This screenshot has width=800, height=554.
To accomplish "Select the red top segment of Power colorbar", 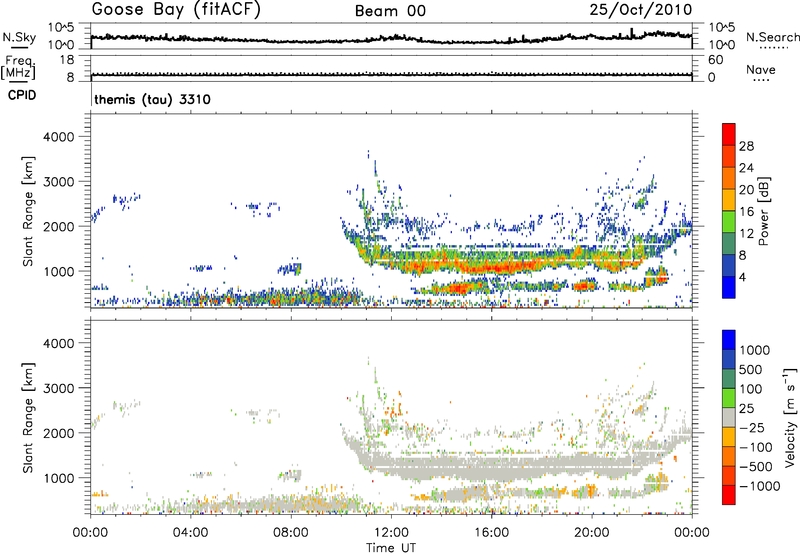I will pos(729,135).
